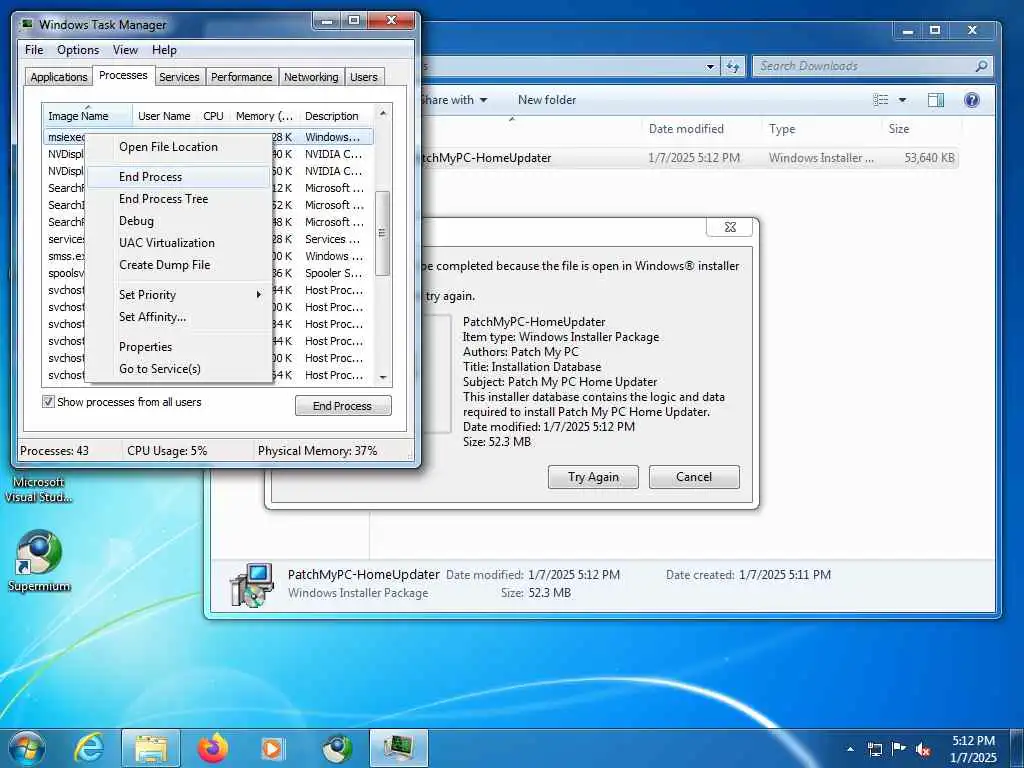
Task: Sort by User Name column header
Action: pyautogui.click(x=164, y=116)
